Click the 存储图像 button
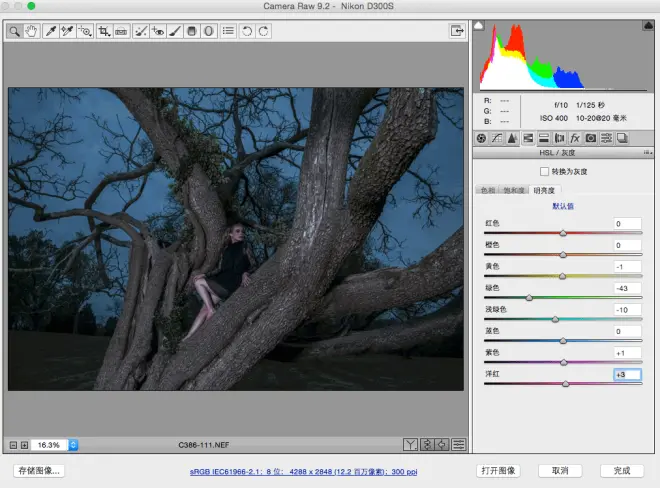Viewport: 660px width, 488px height. pos(39,470)
